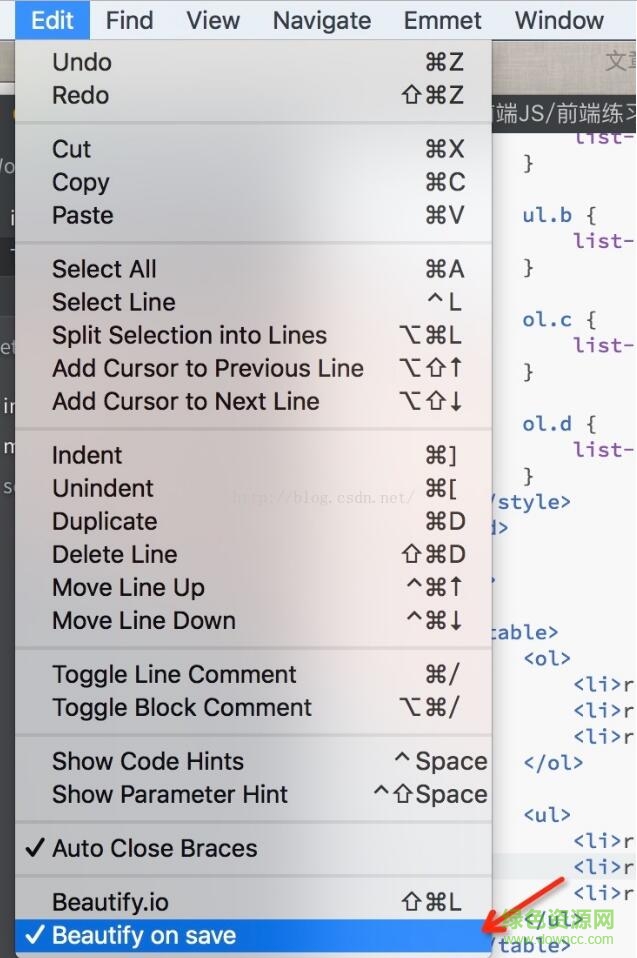Choose Select All menu item

(x=104, y=269)
